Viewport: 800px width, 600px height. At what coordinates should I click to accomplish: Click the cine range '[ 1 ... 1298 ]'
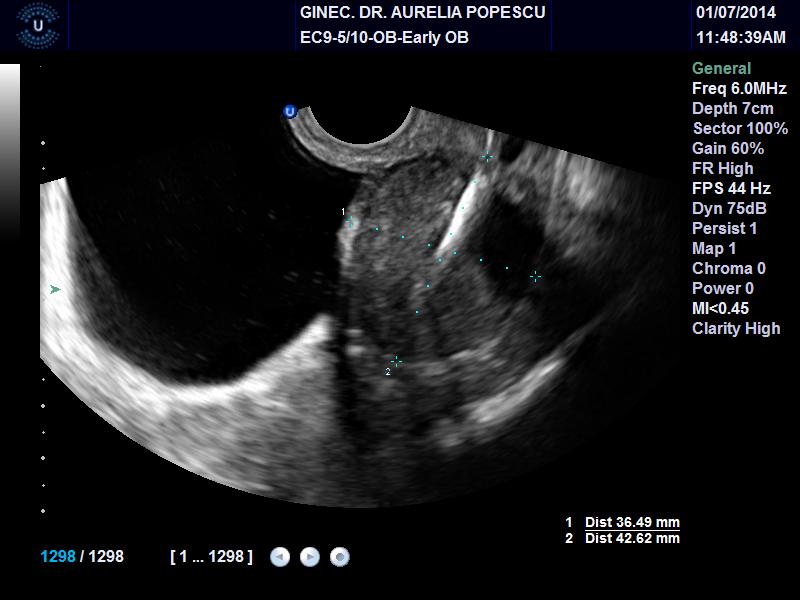pos(211,556)
